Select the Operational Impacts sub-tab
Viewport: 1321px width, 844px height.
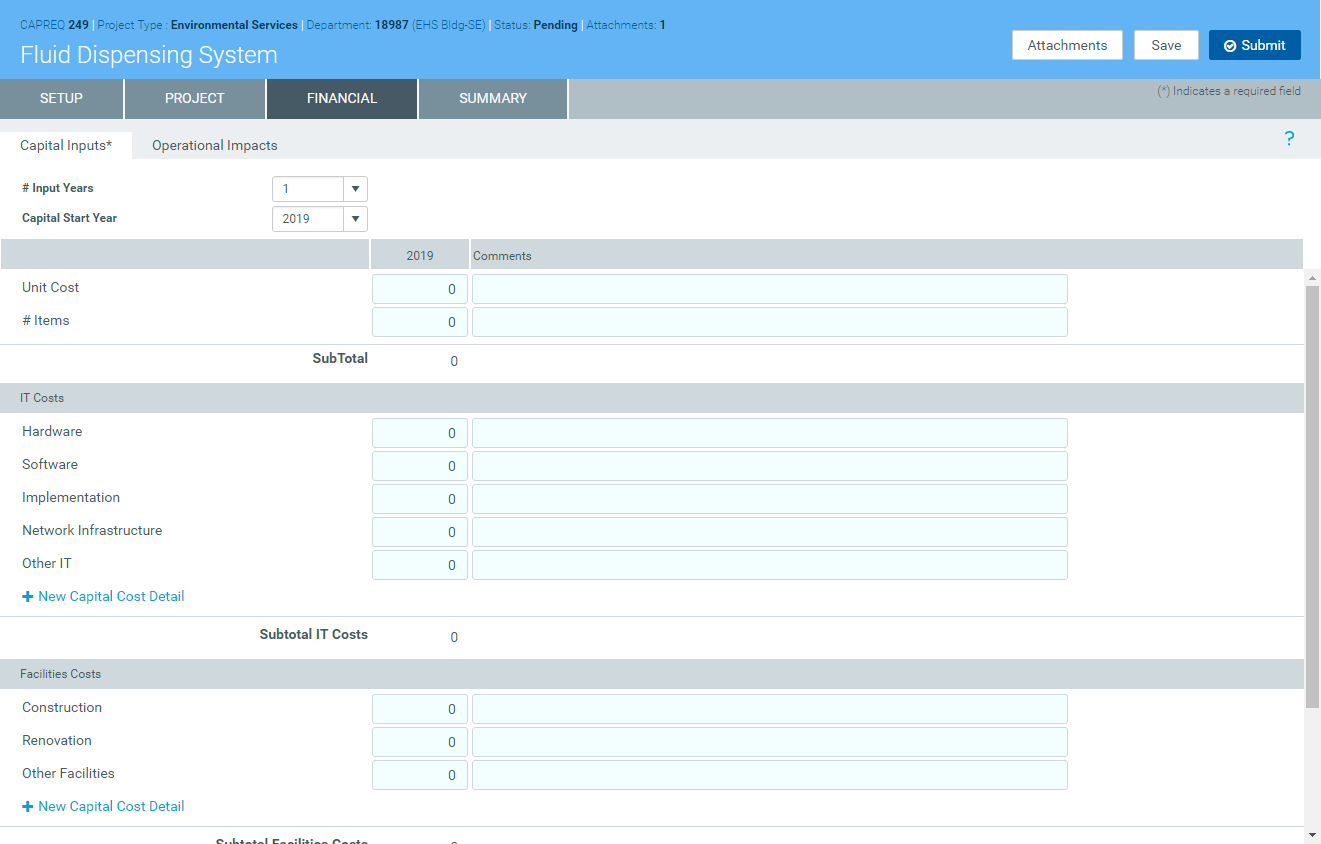[x=214, y=145]
